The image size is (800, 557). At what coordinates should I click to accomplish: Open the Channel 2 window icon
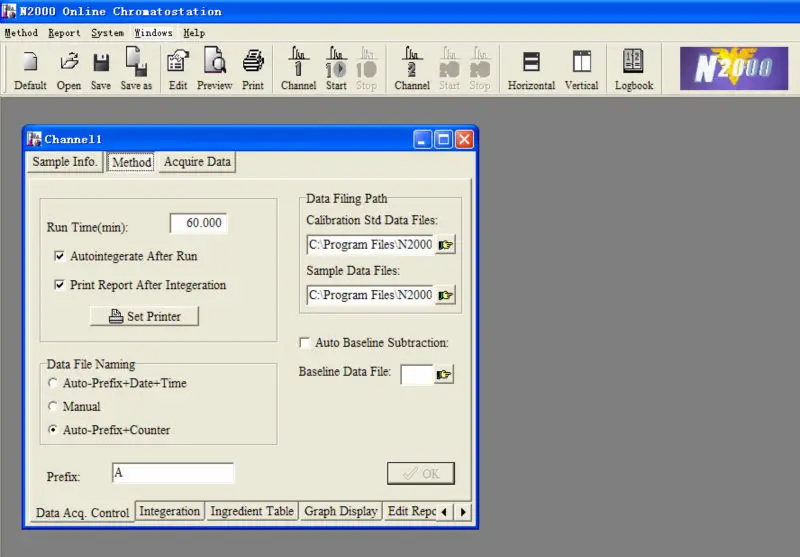click(412, 69)
